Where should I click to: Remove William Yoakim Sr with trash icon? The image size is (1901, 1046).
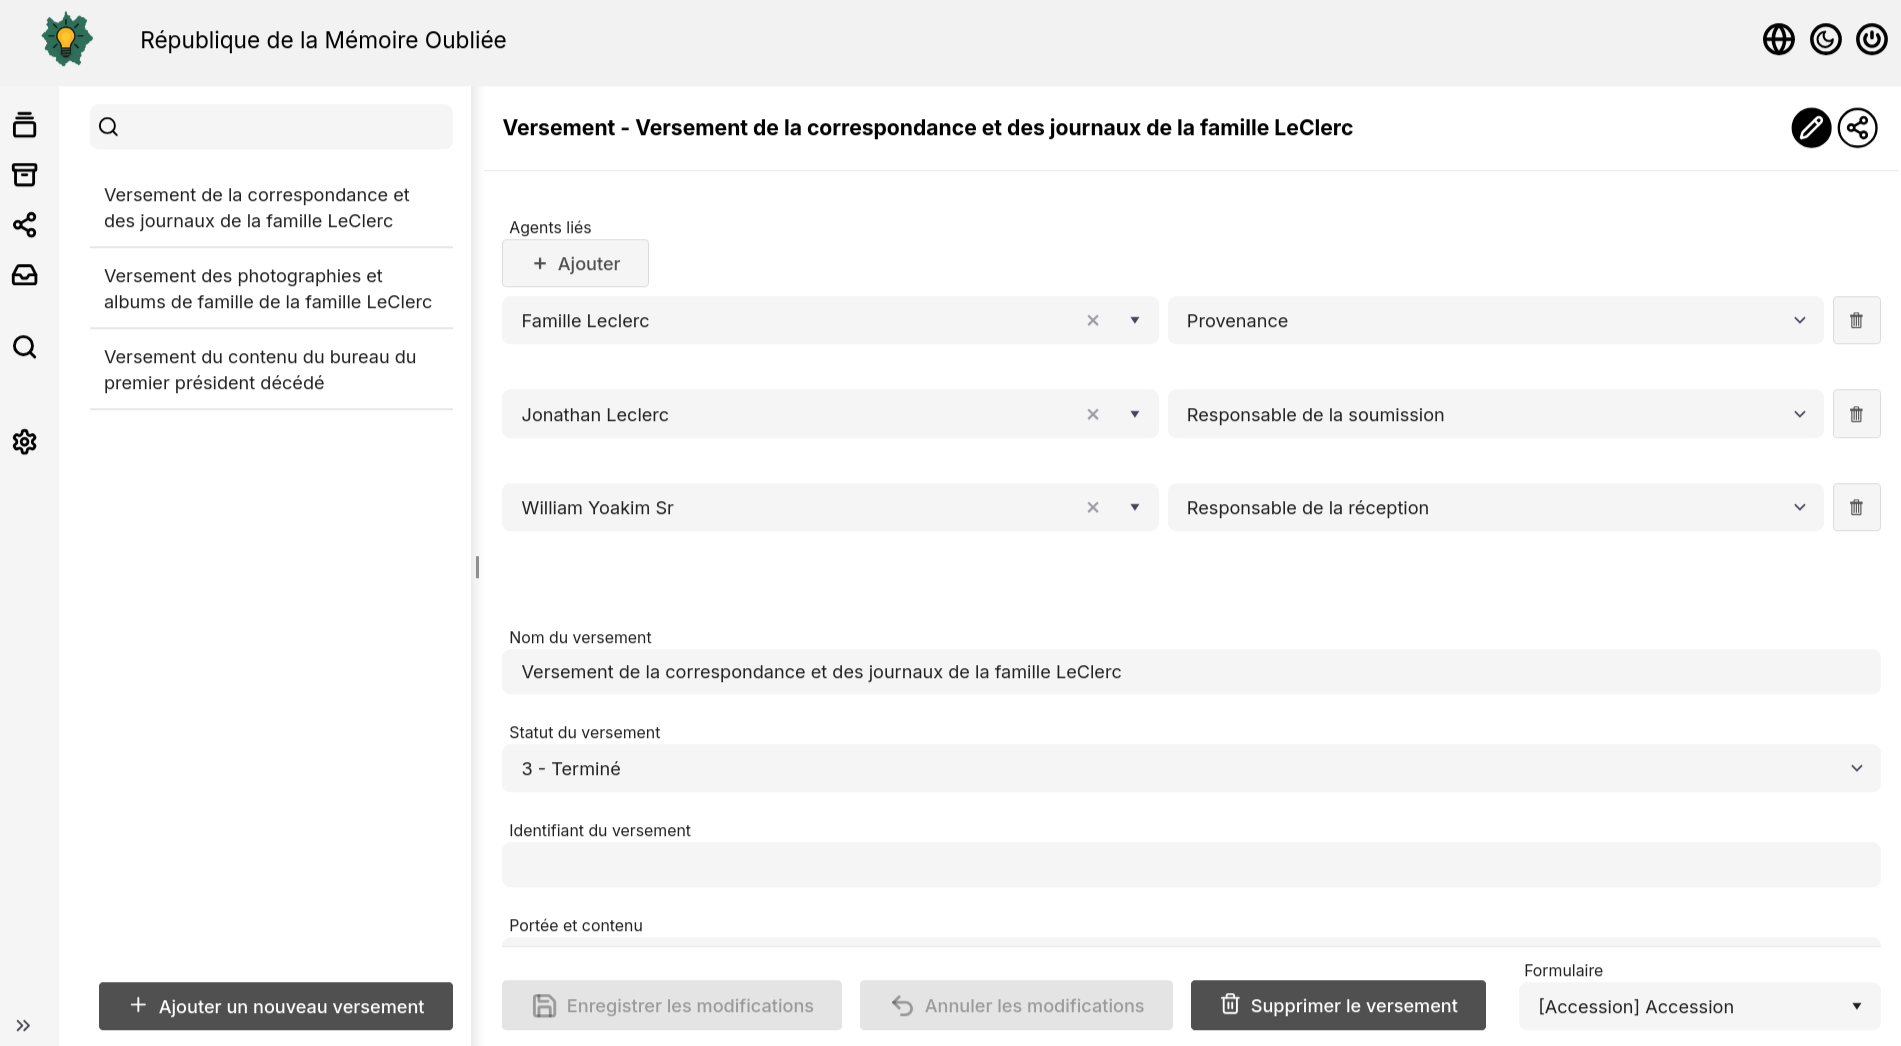pyautogui.click(x=1856, y=507)
